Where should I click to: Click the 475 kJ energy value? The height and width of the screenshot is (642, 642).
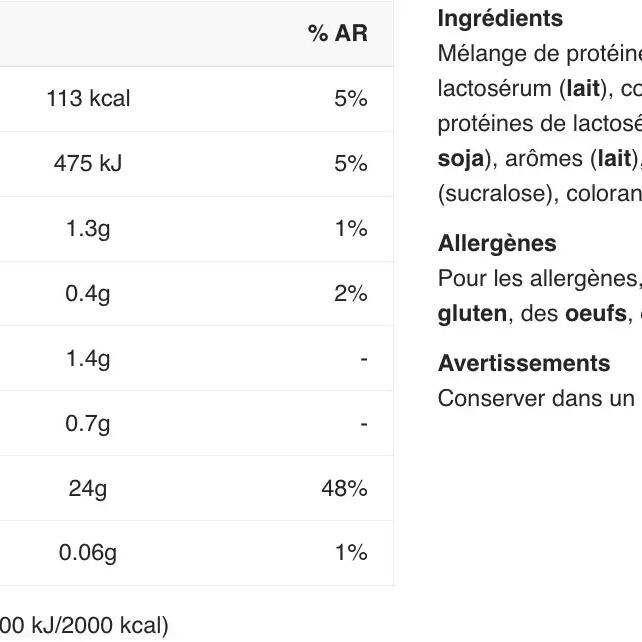(x=88, y=164)
